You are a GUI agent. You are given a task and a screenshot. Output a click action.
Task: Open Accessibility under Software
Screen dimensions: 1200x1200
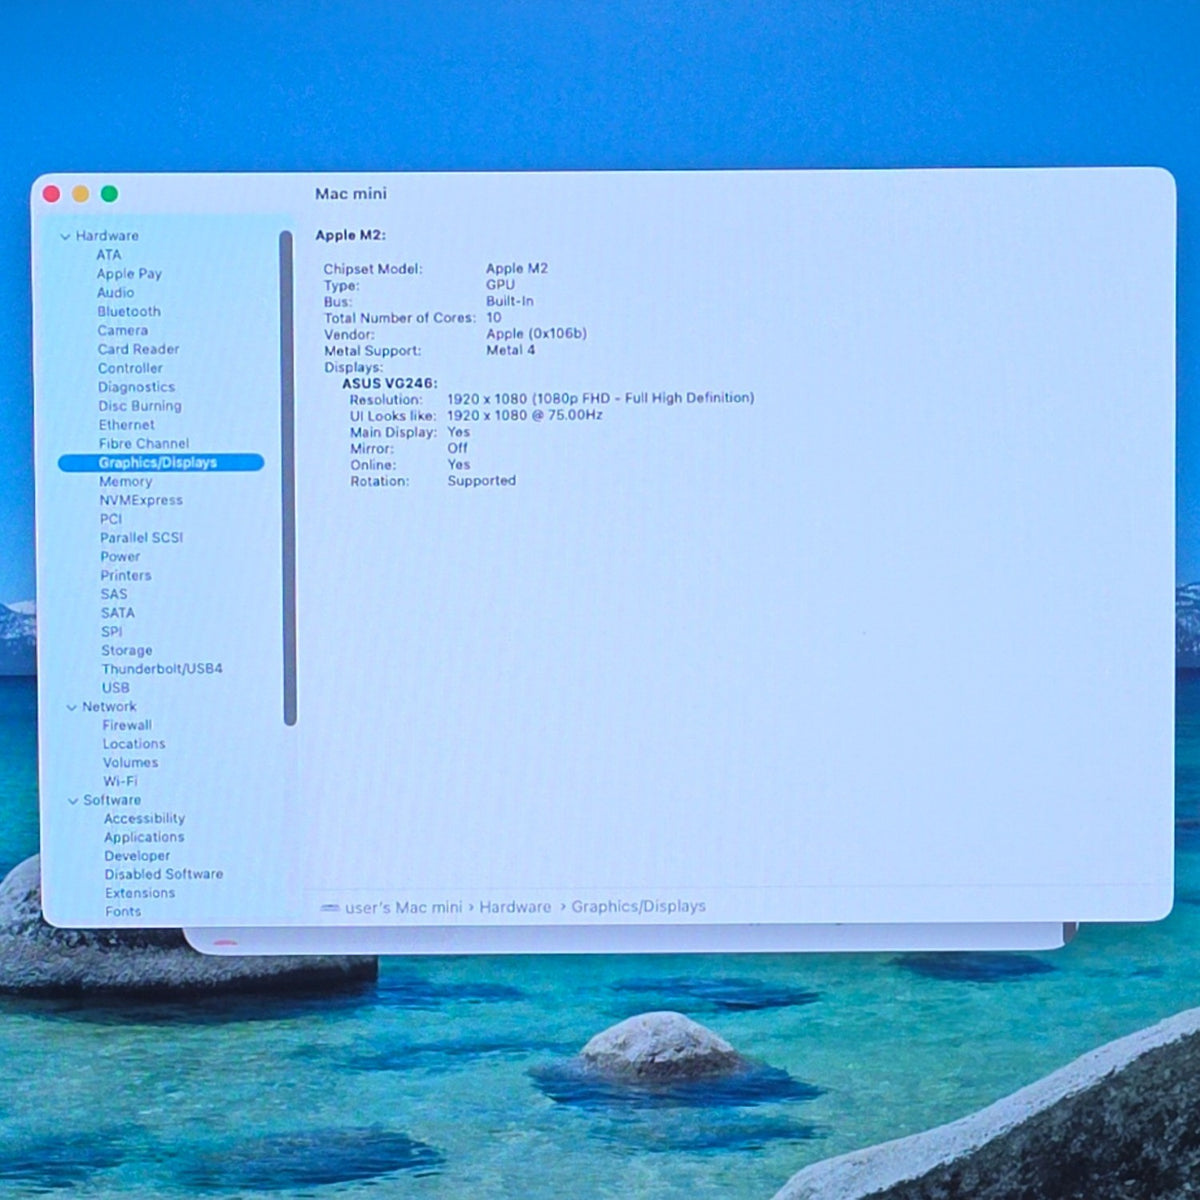click(x=145, y=819)
